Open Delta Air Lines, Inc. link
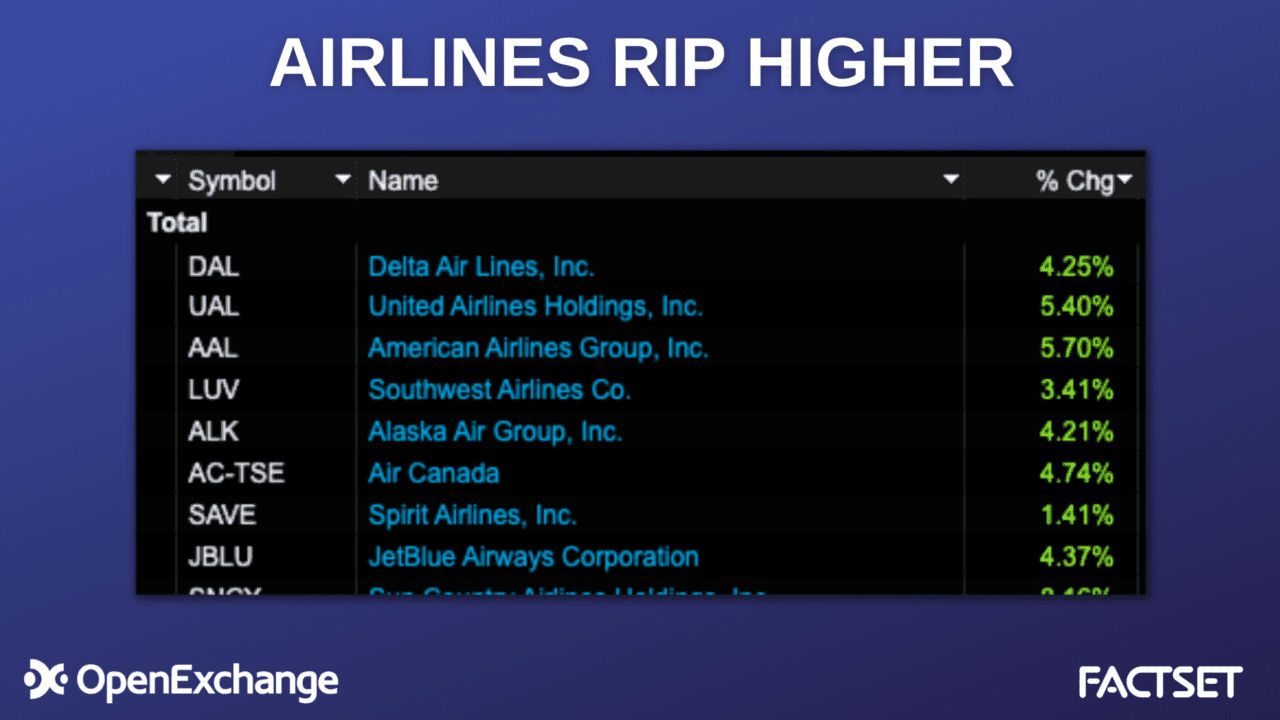The height and width of the screenshot is (720, 1280). click(481, 267)
